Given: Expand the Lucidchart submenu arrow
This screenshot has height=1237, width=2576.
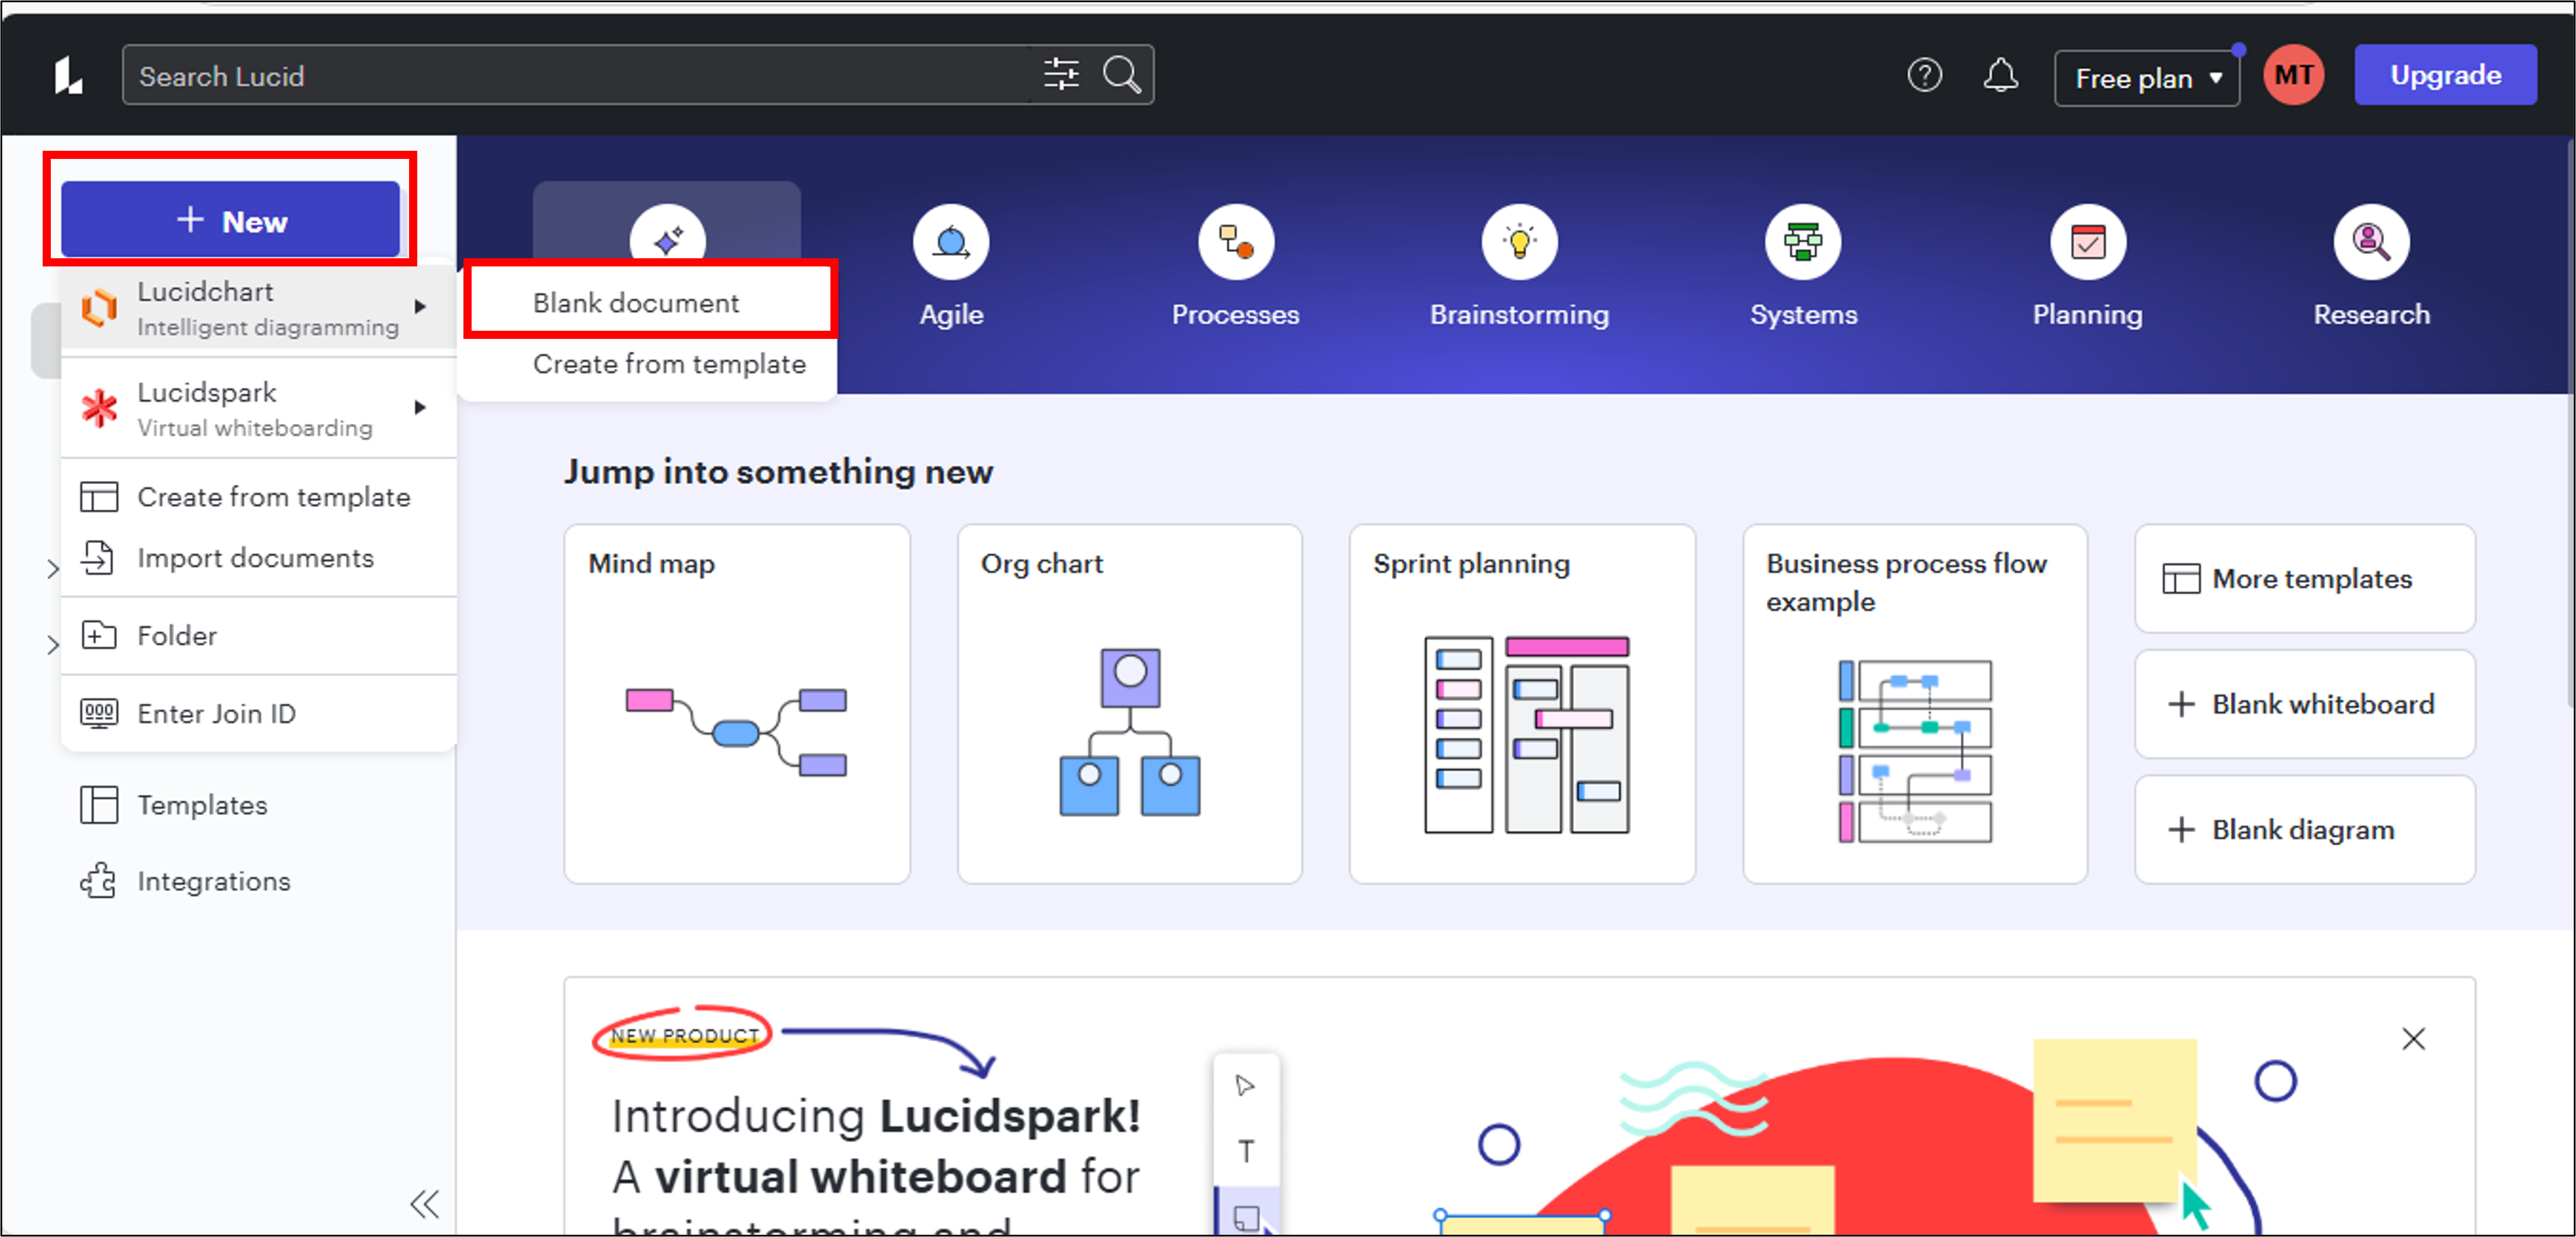Looking at the screenshot, I should pos(421,306).
